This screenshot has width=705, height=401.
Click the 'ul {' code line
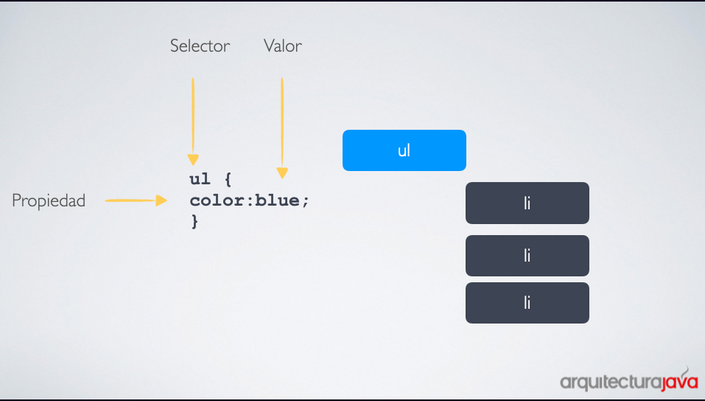point(210,179)
